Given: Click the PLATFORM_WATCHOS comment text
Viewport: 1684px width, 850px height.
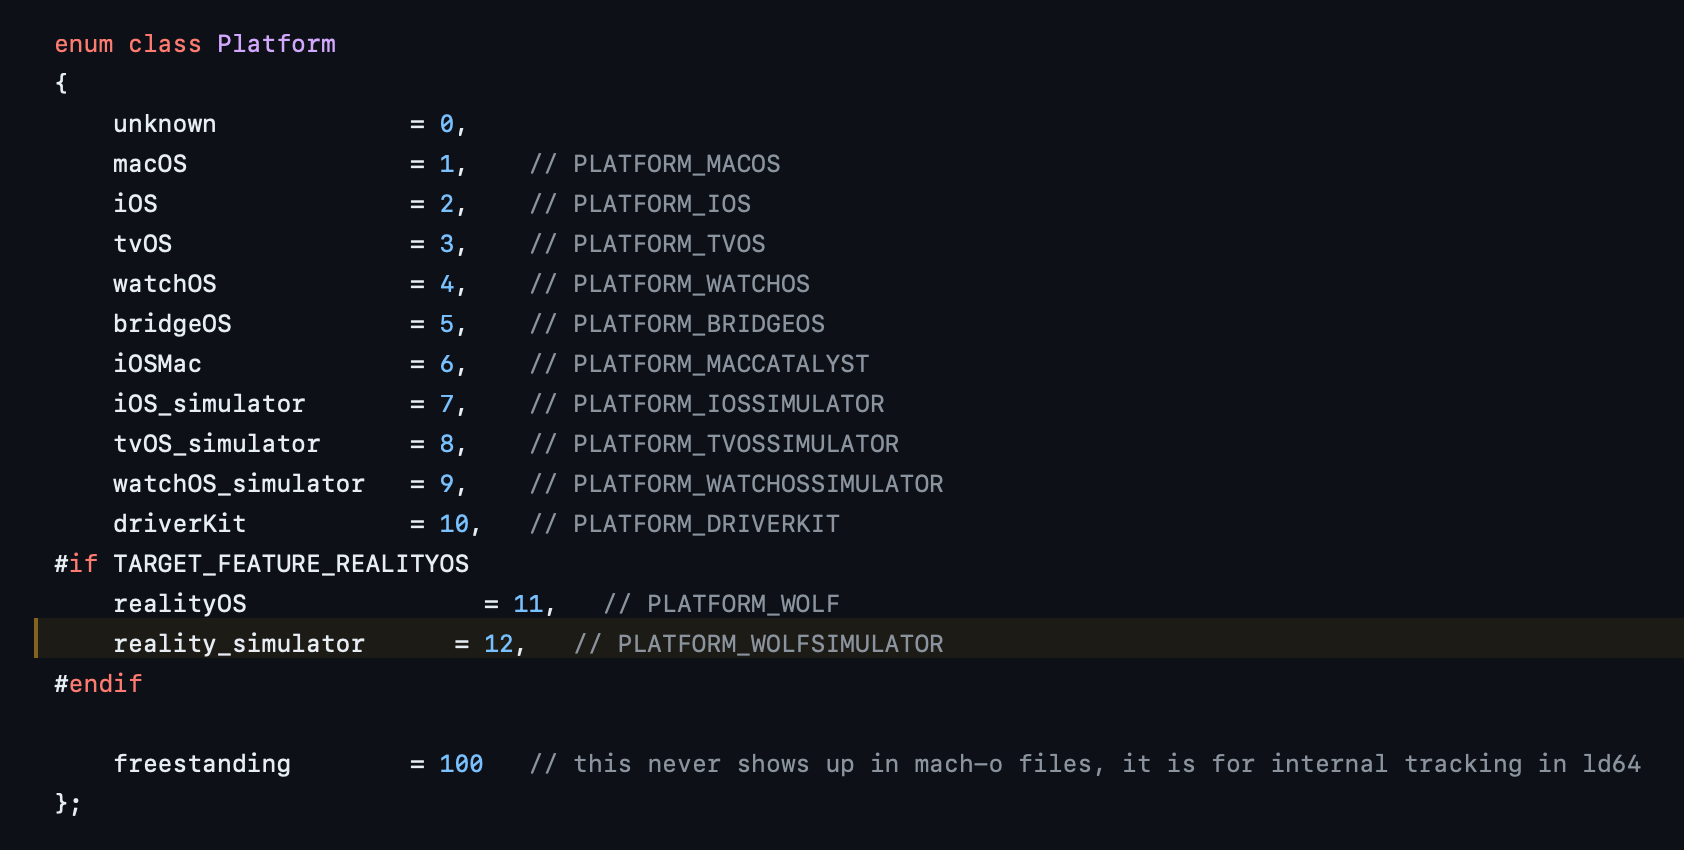Looking at the screenshot, I should pos(690,284).
